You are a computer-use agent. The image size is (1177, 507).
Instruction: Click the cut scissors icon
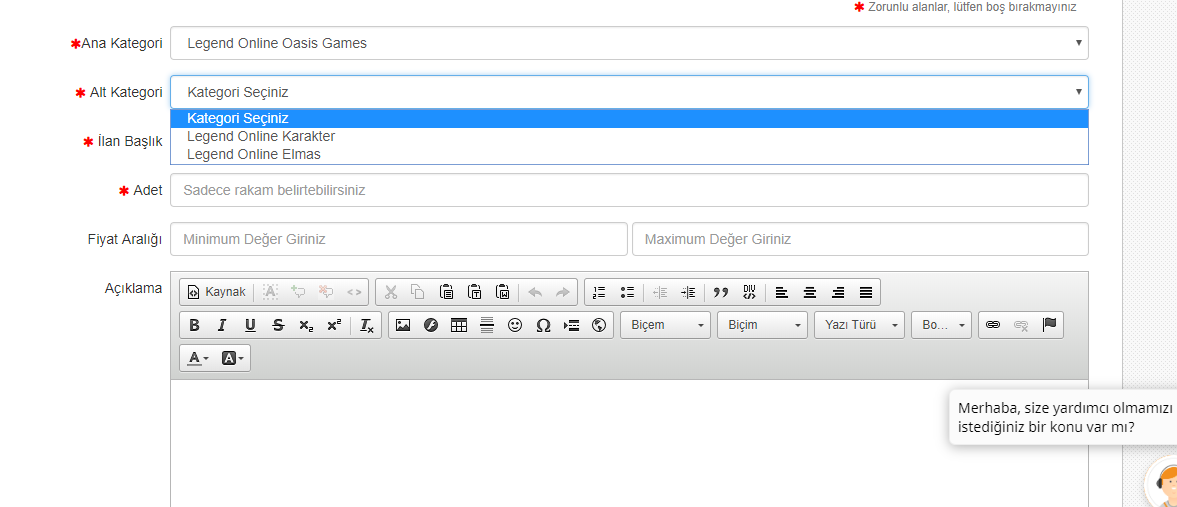tap(390, 292)
